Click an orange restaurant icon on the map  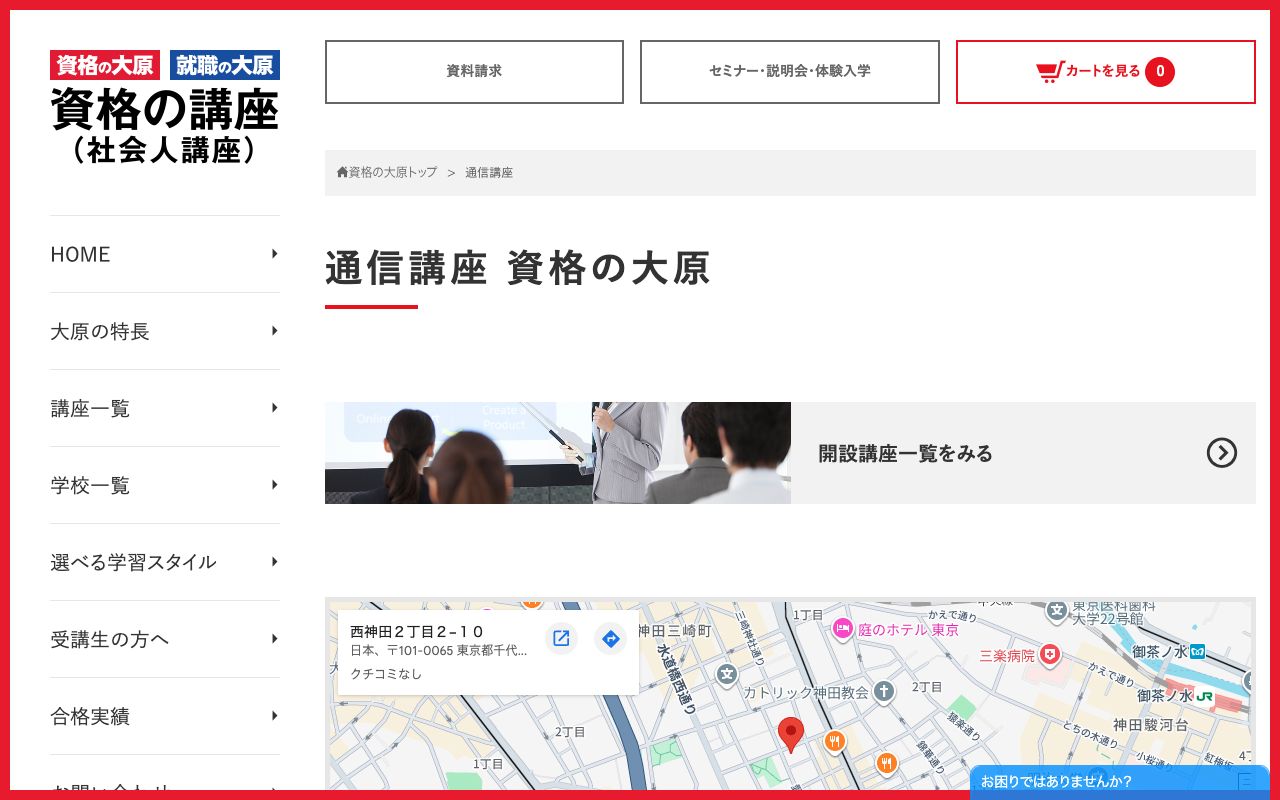(836, 741)
